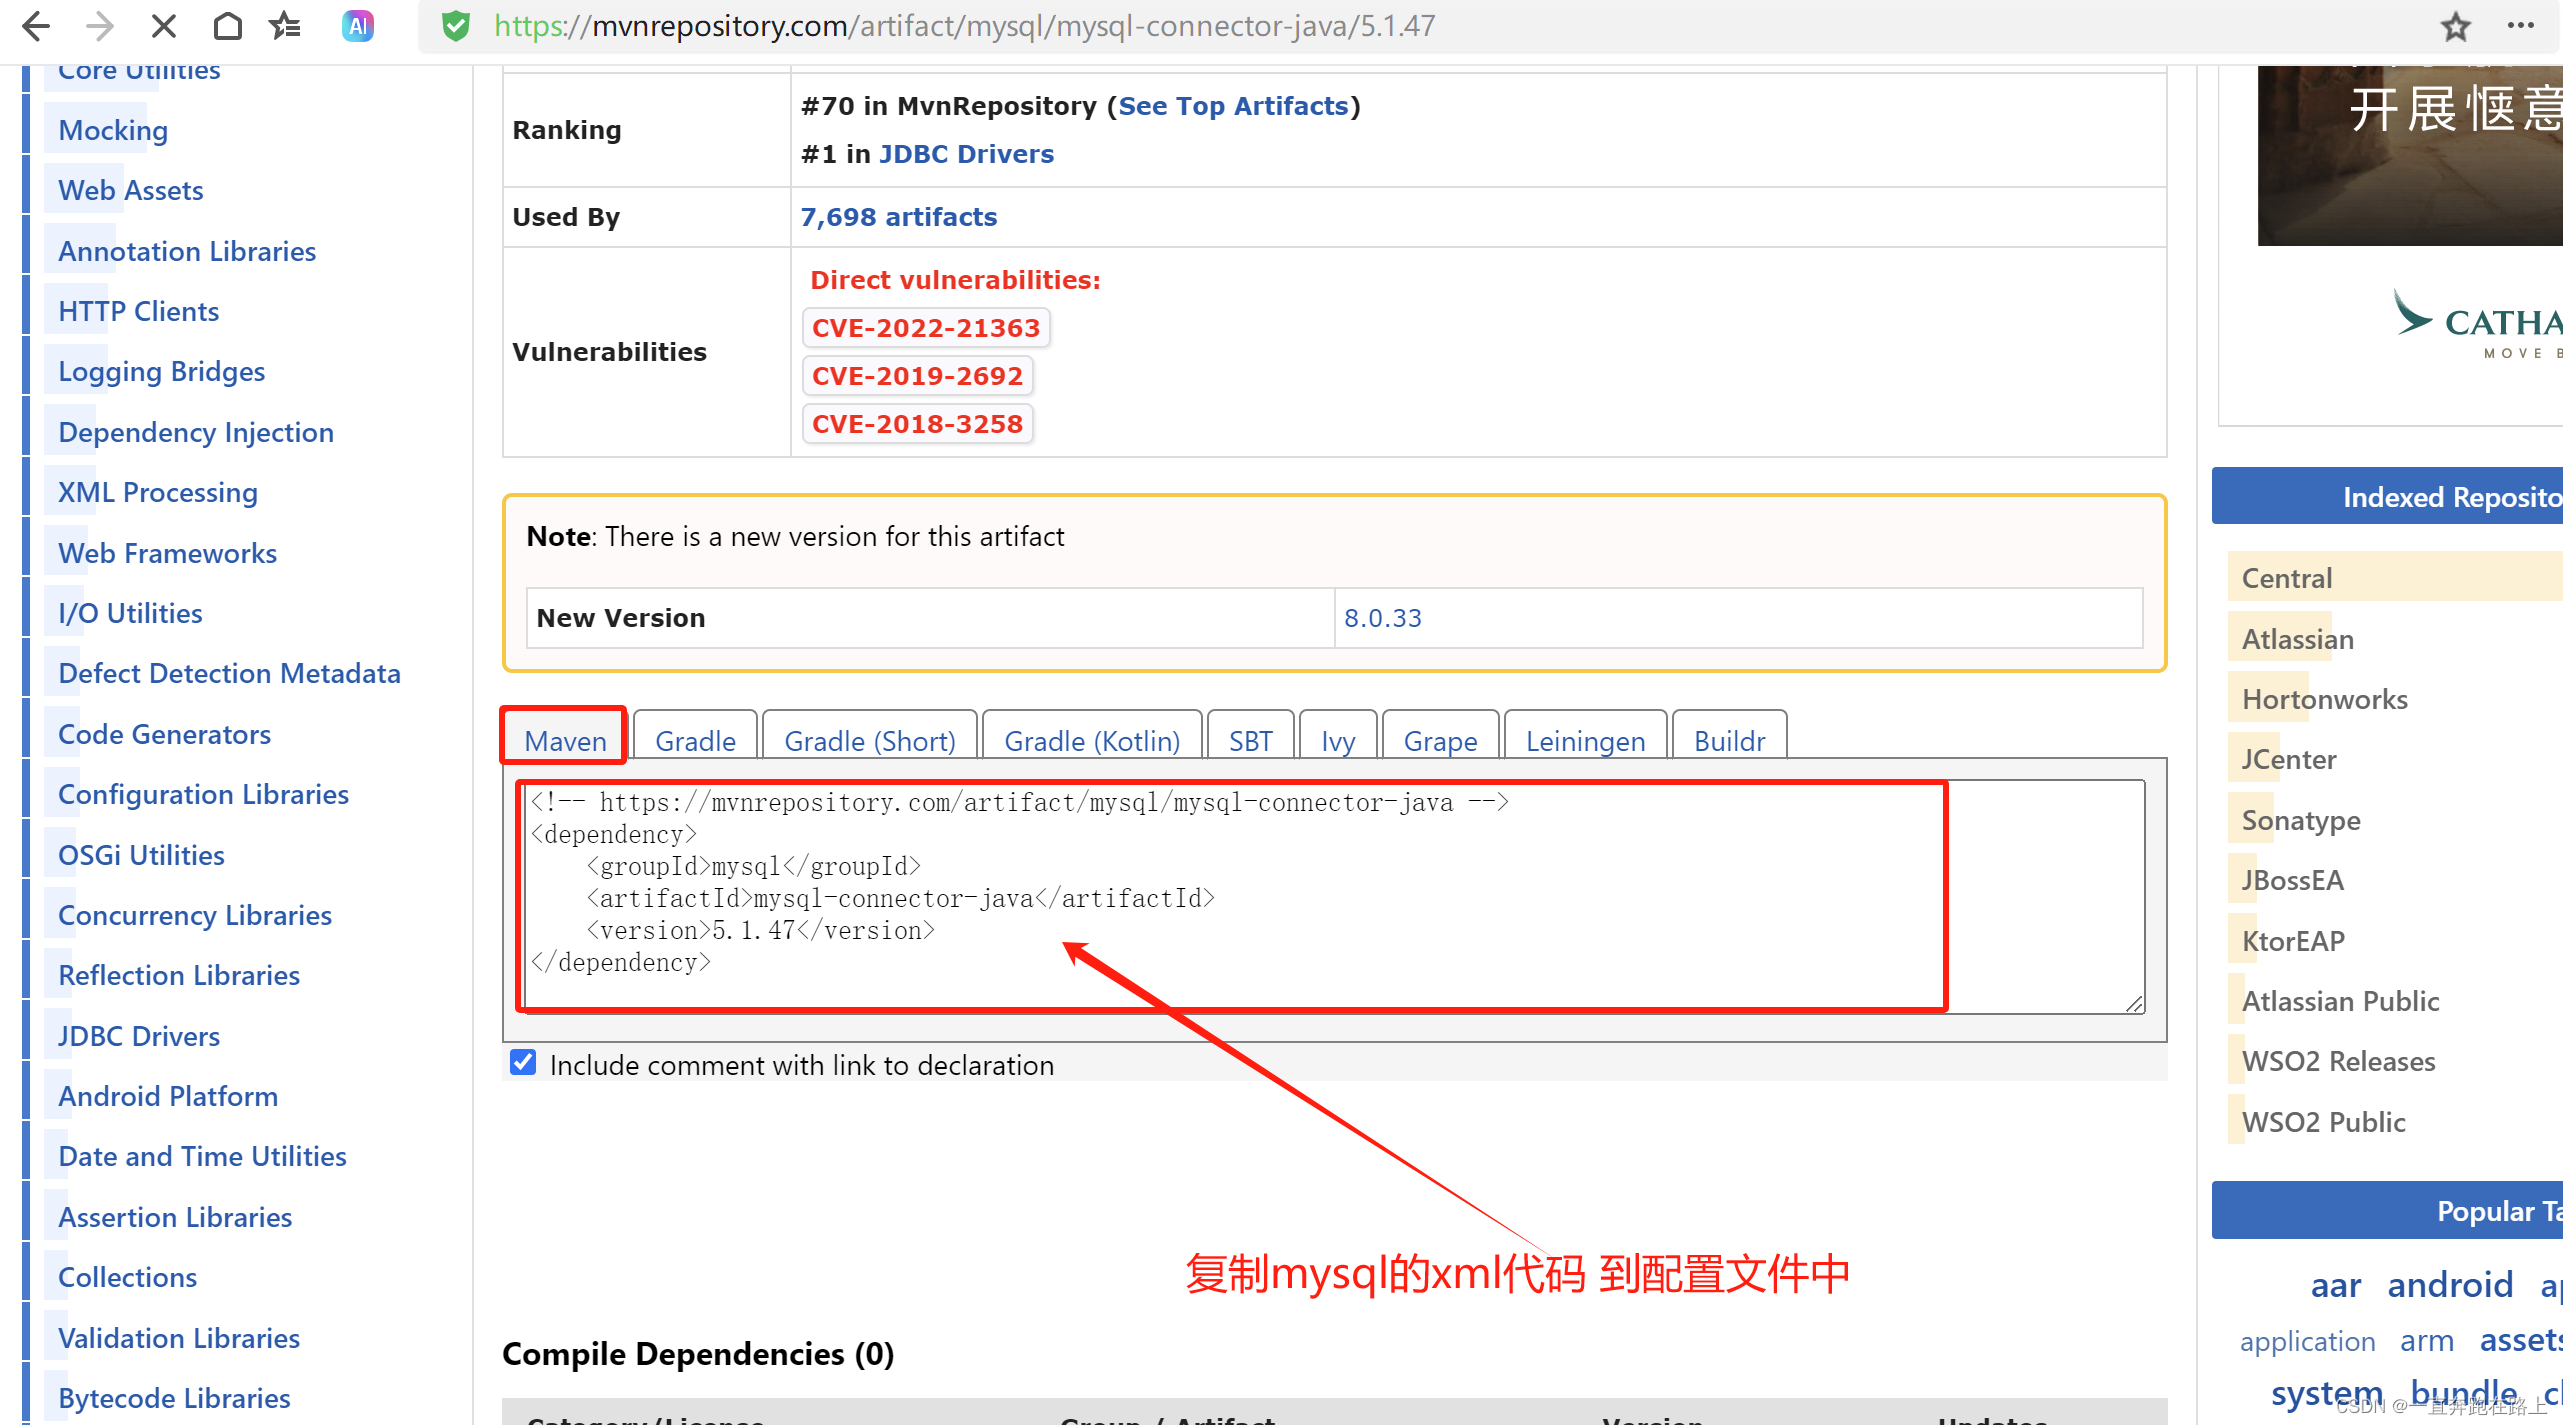Open the browser three-dot menu
Viewport: 2563px width, 1425px height.
[2521, 26]
